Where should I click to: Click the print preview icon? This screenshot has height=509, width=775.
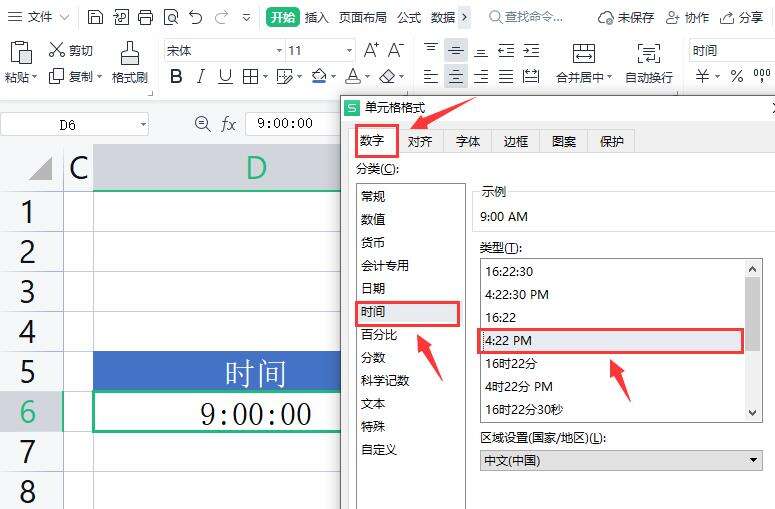coord(171,17)
